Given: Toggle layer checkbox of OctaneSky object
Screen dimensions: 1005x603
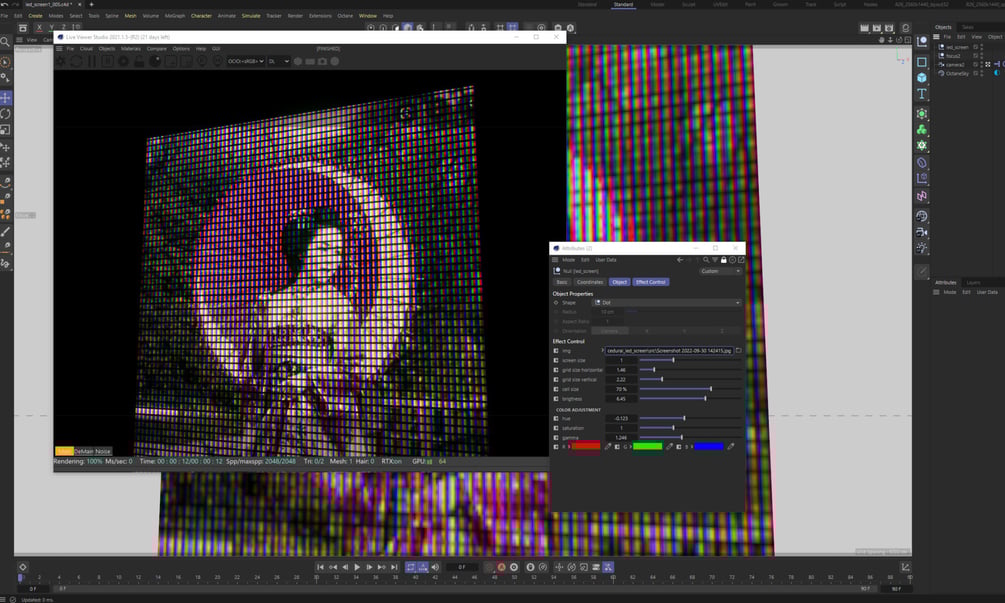Looking at the screenshot, I should pyautogui.click(x=976, y=73).
